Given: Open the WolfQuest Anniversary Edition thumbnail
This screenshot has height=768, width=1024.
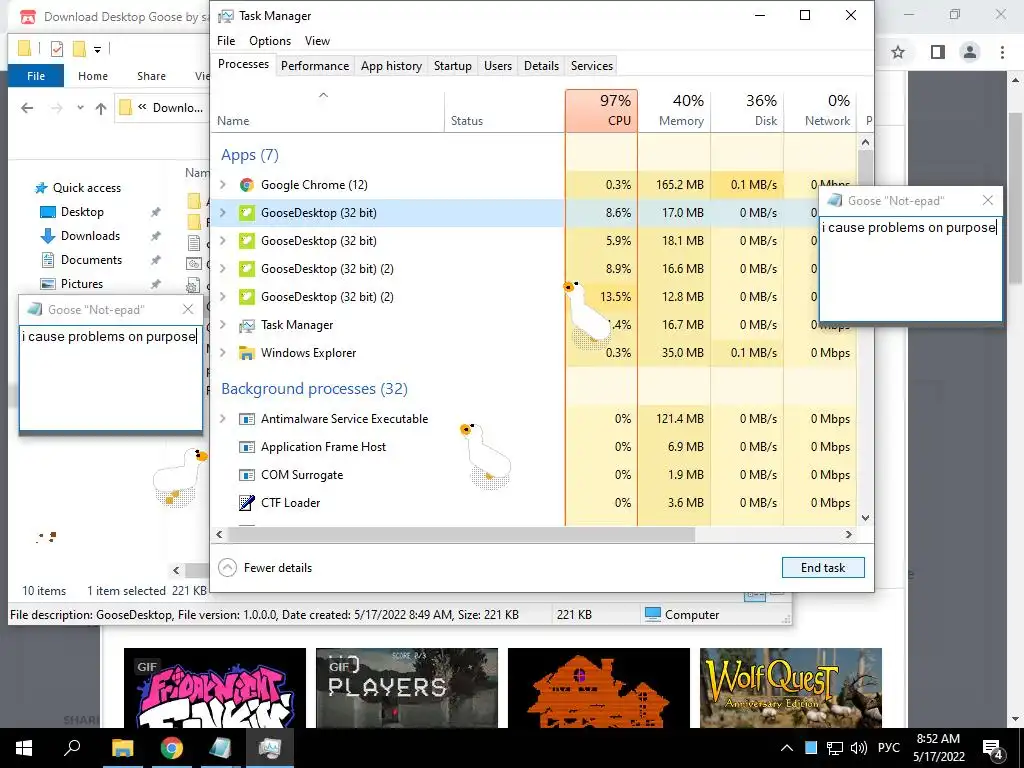Looking at the screenshot, I should 791,688.
